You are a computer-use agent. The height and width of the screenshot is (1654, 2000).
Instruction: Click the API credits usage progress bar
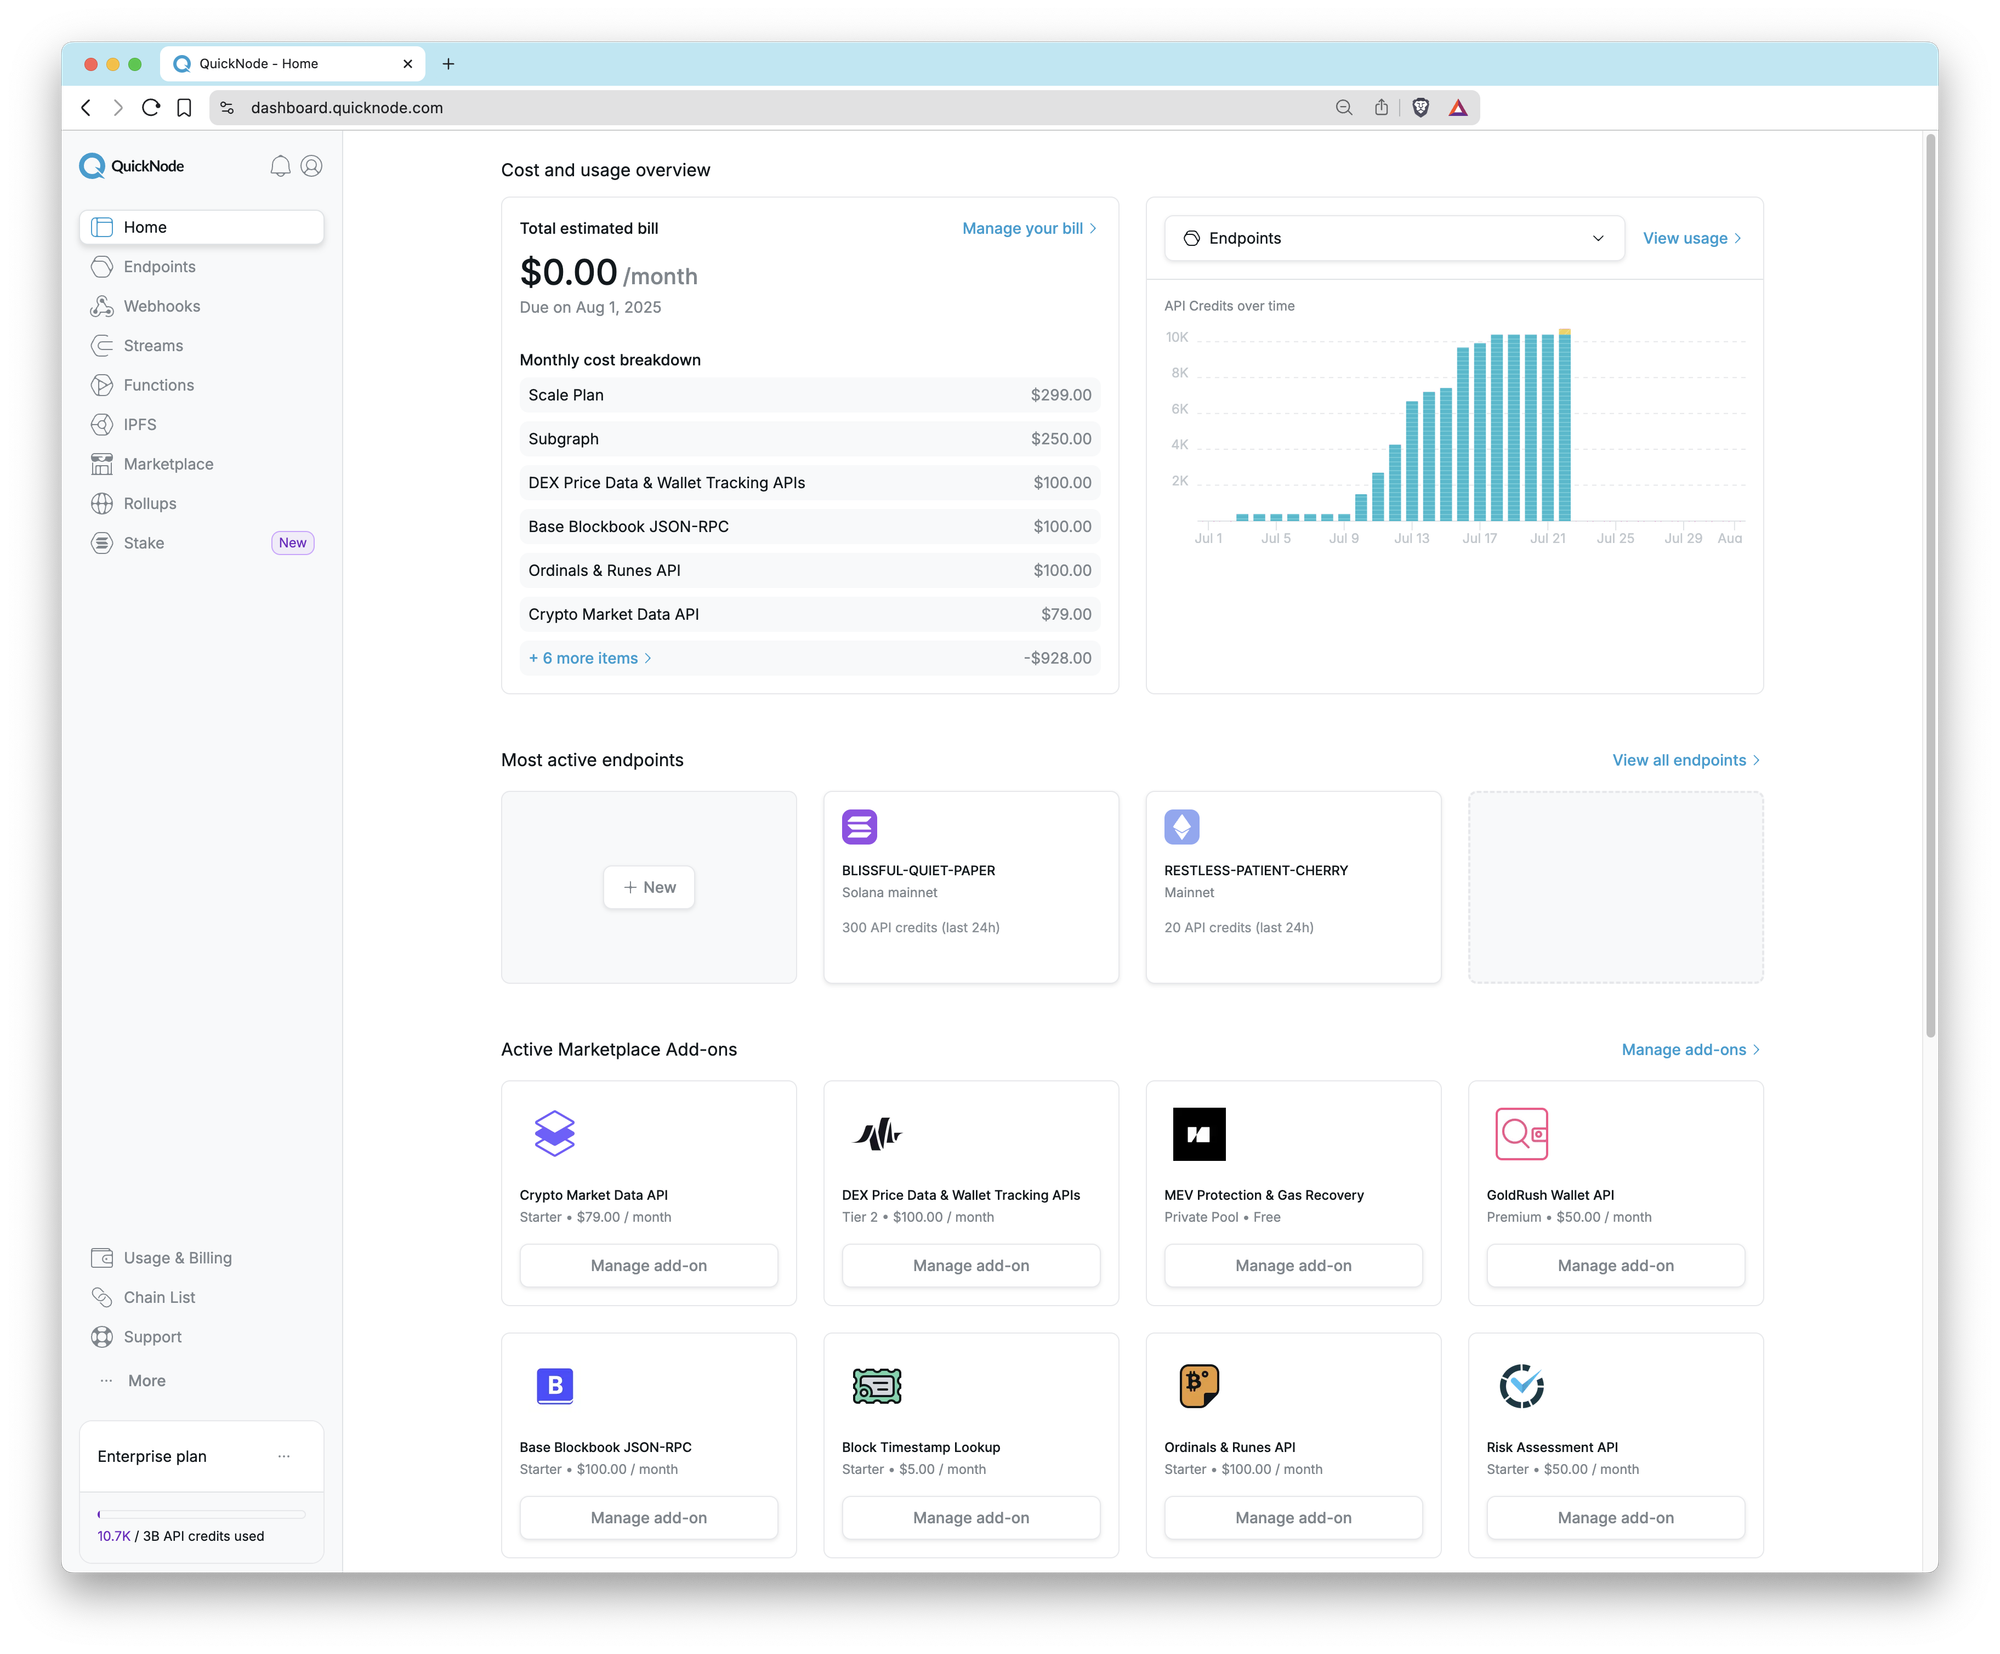(x=201, y=1514)
